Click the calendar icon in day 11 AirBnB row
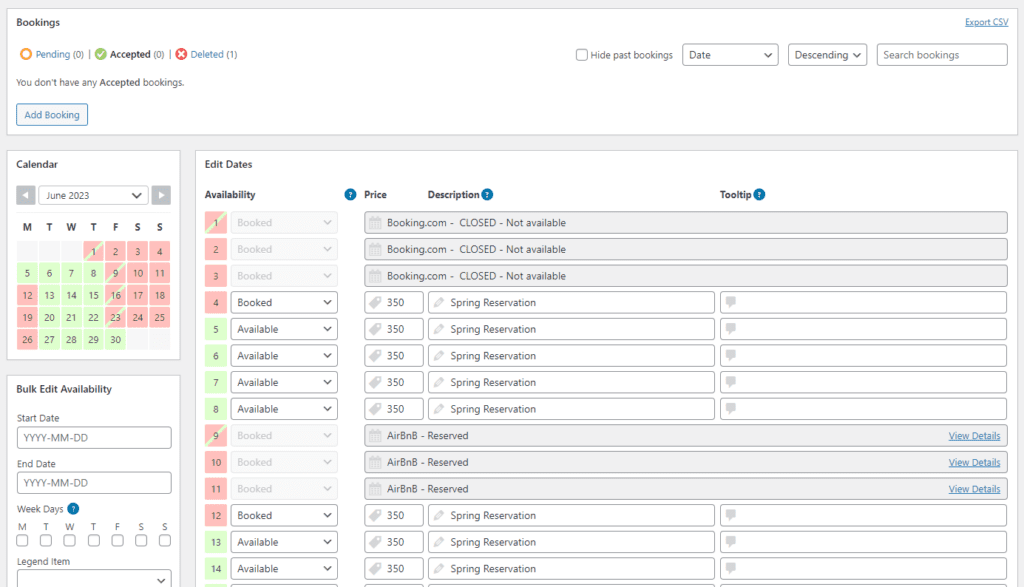The width and height of the screenshot is (1024, 587). (x=375, y=488)
